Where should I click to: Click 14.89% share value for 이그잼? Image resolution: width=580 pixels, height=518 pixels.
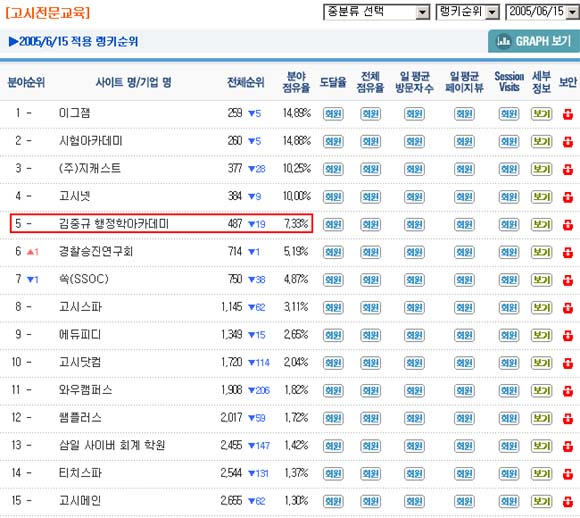tap(297, 113)
